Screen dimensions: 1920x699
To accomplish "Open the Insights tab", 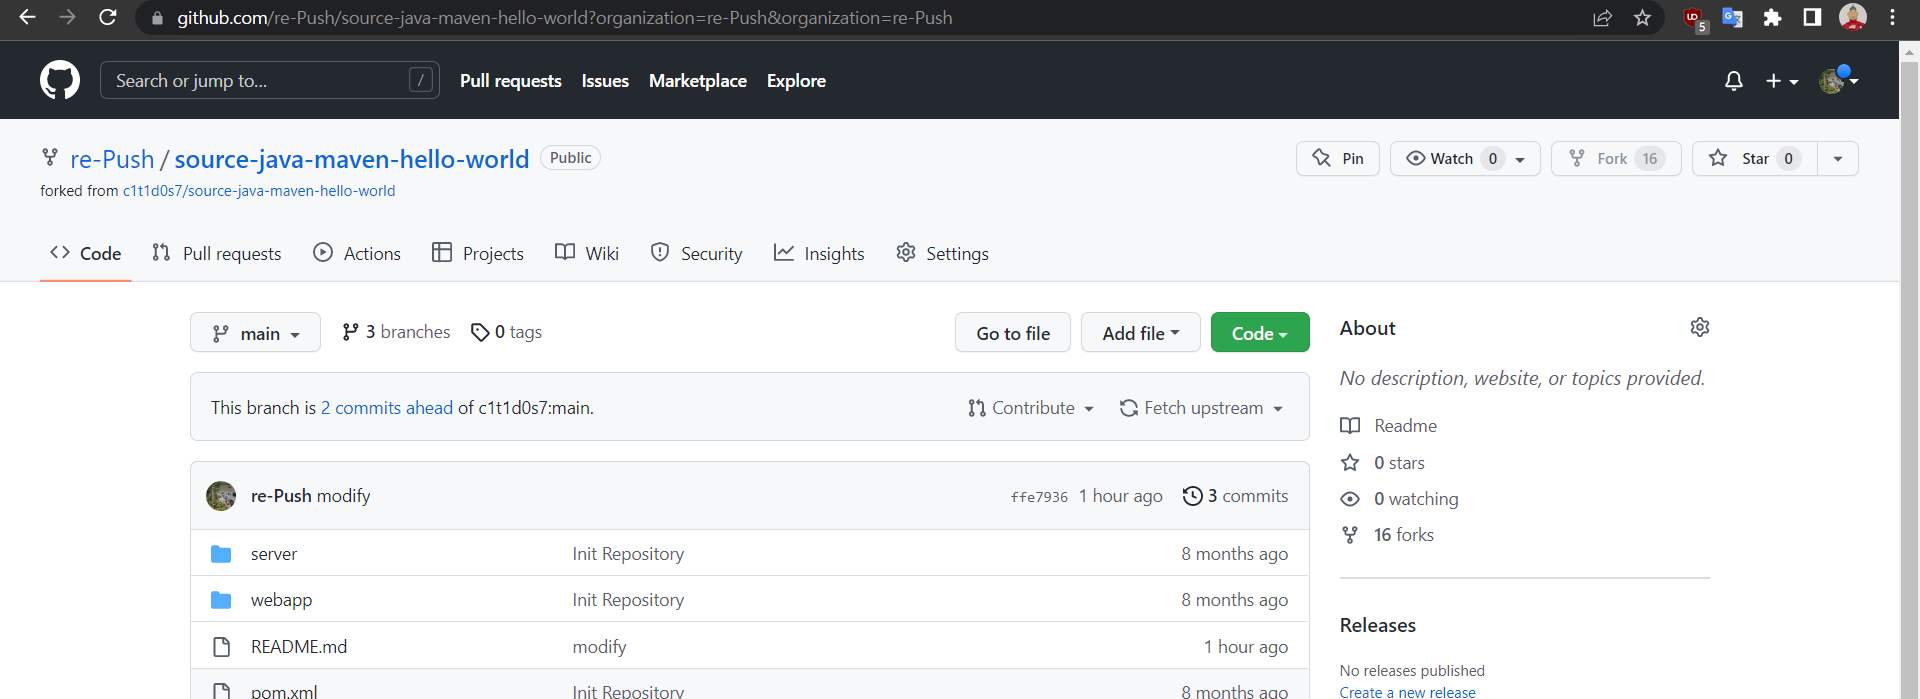I will tap(819, 254).
